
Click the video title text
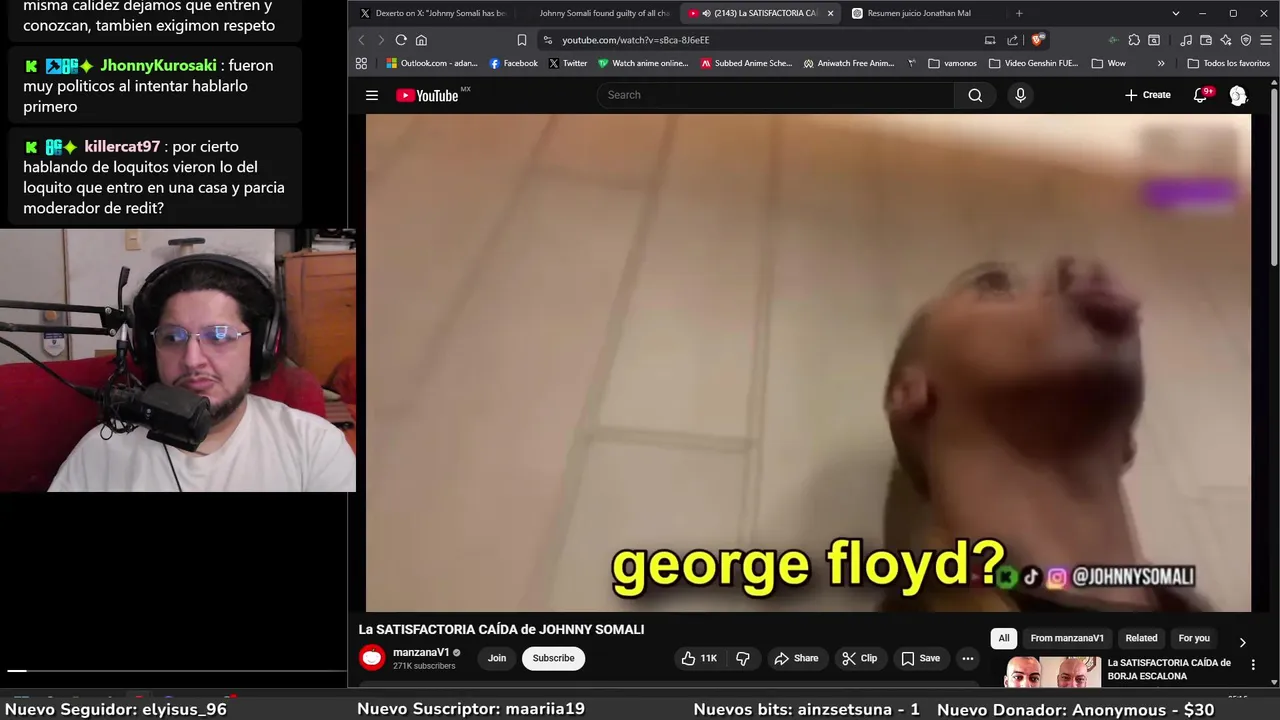click(501, 629)
